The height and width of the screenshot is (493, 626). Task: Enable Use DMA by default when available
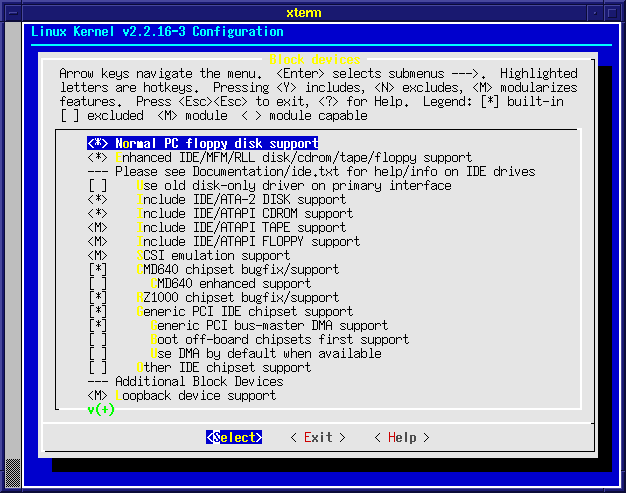97,354
